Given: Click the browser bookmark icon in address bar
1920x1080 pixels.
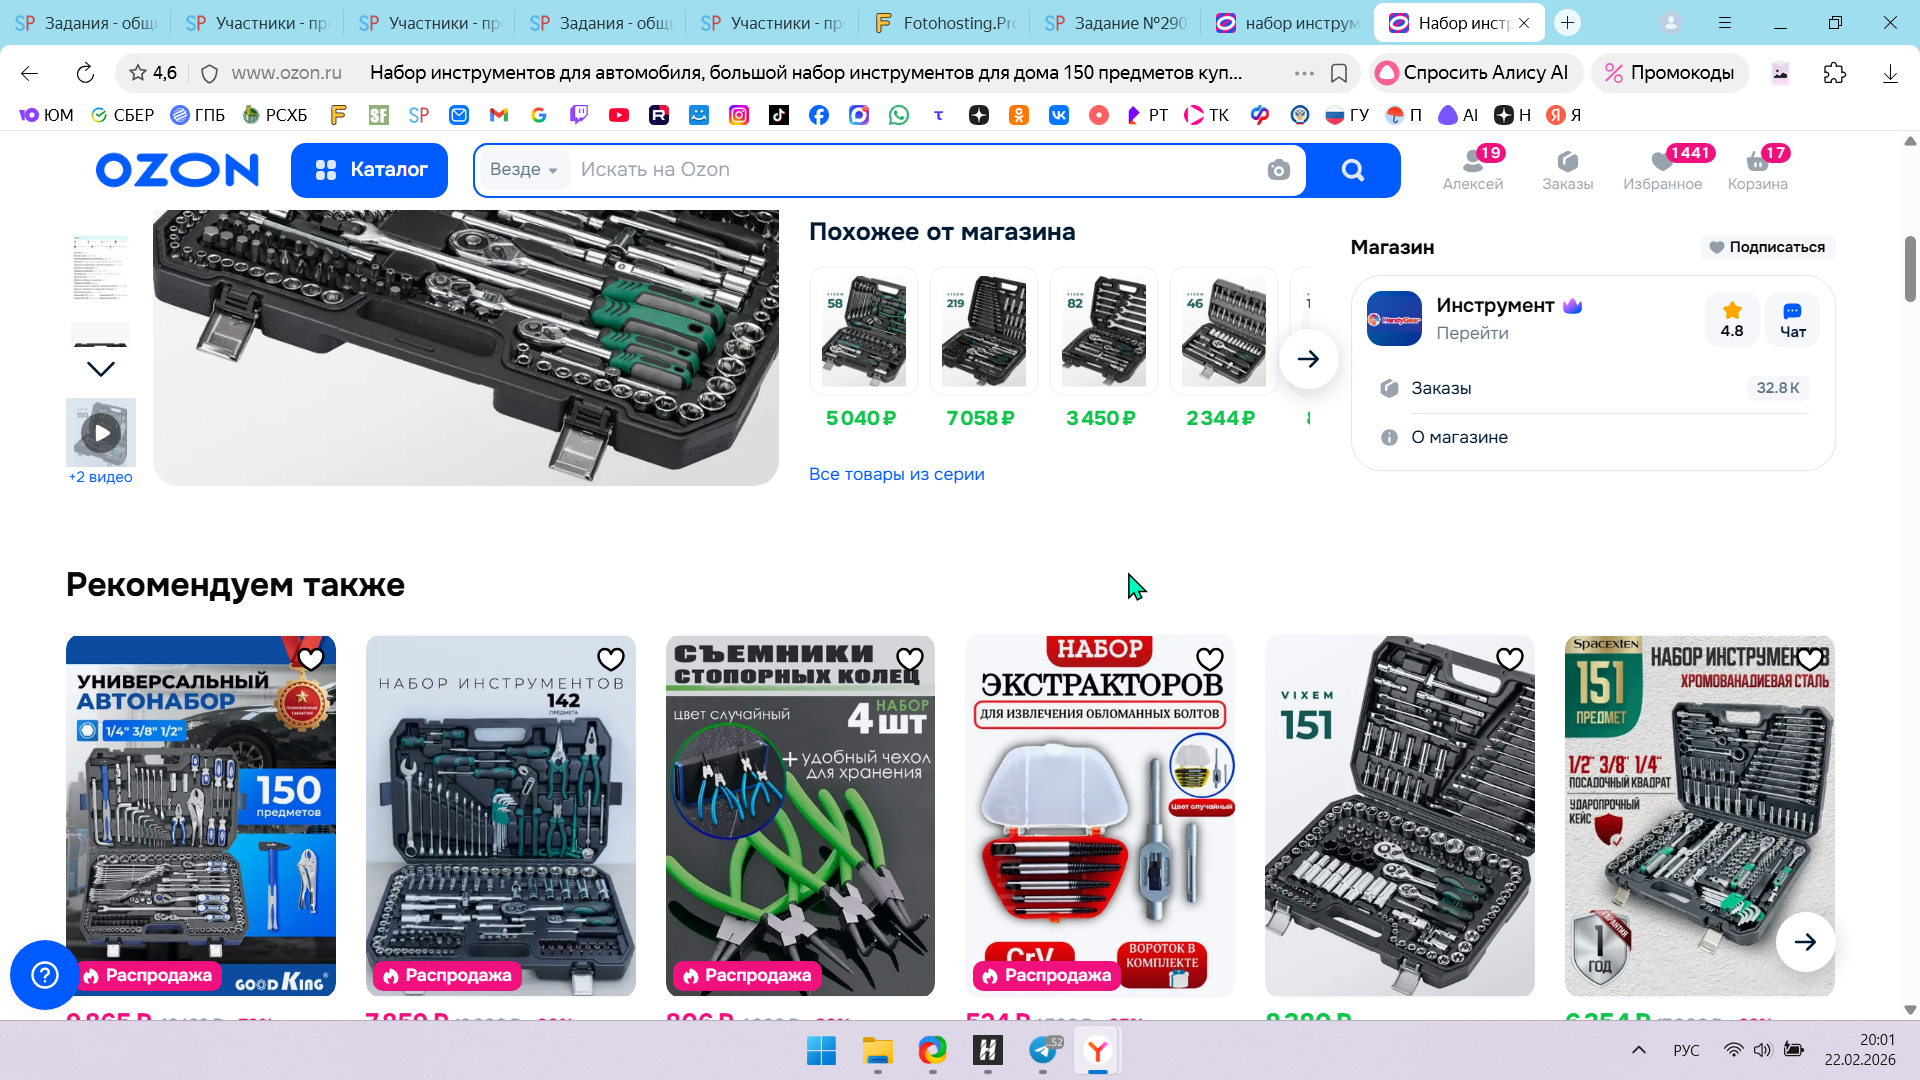Looking at the screenshot, I should (x=1339, y=73).
